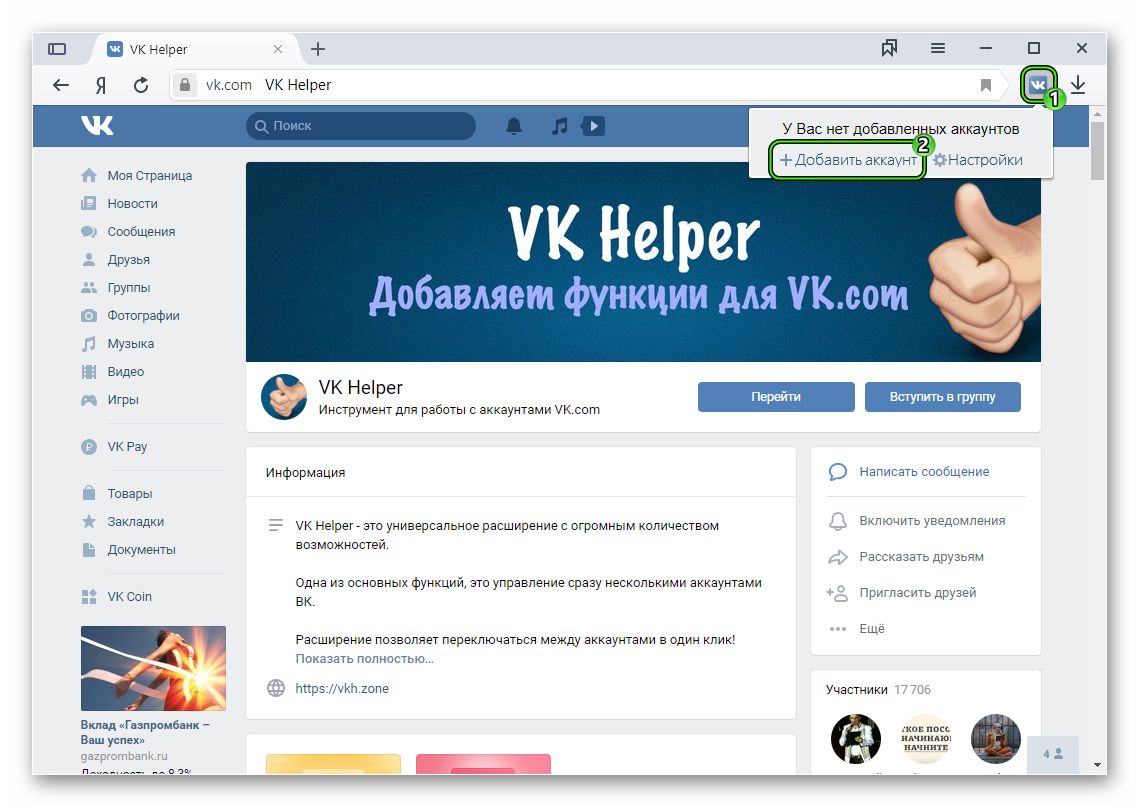Open the browser hamburger menu
This screenshot has width=1139, height=807.
coord(938,48)
